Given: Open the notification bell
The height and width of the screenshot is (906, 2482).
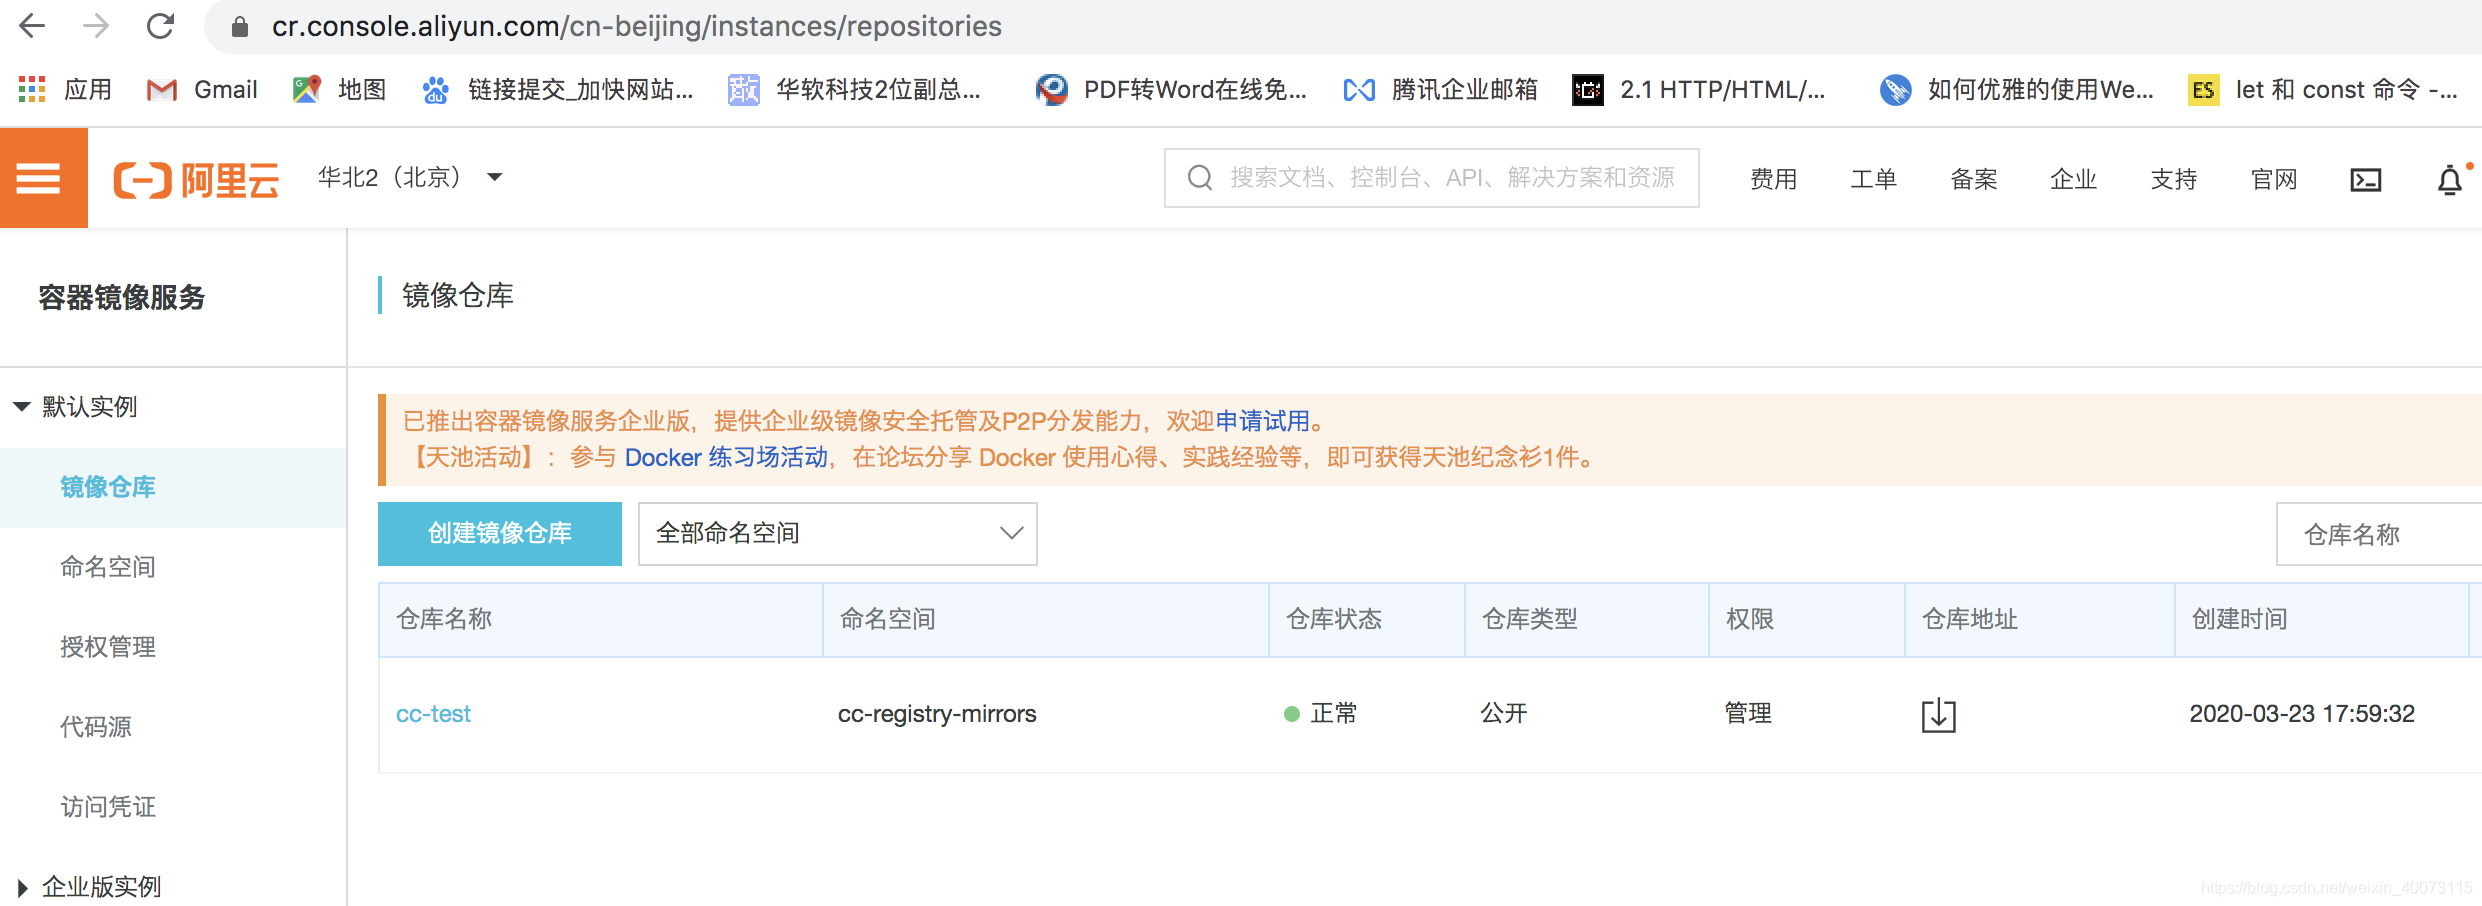Looking at the screenshot, I should pyautogui.click(x=2449, y=180).
